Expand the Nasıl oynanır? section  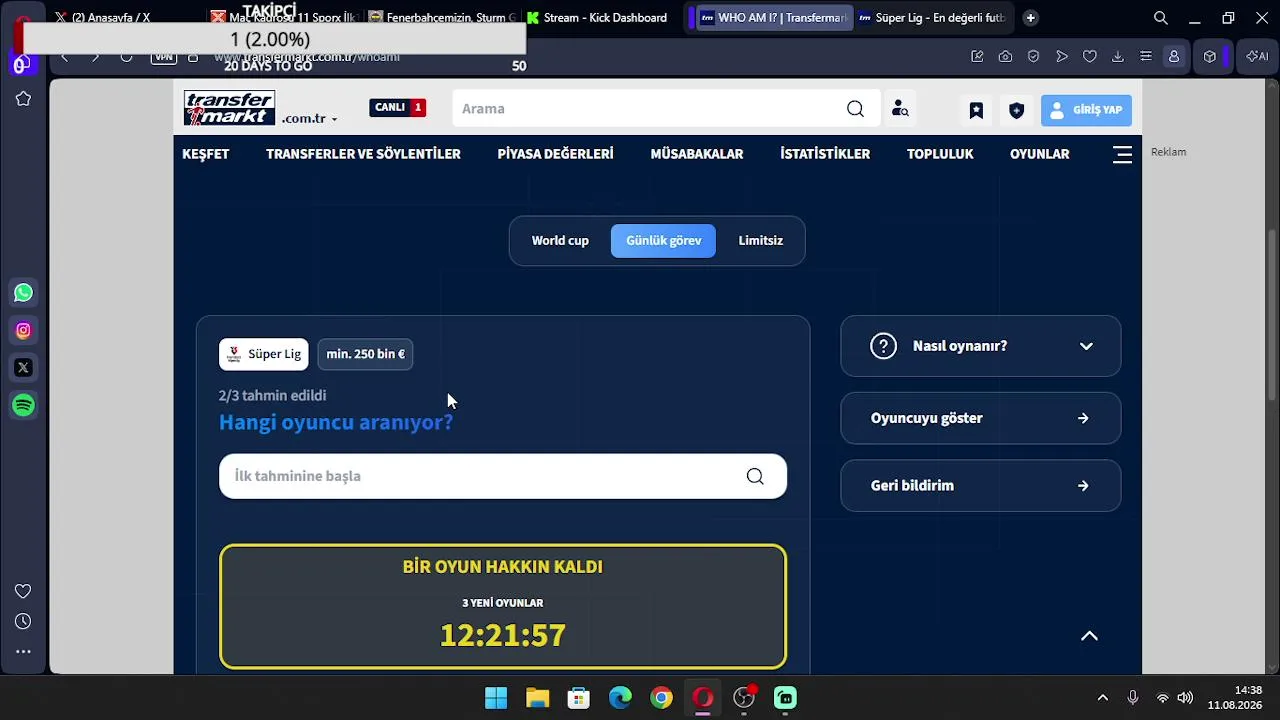(981, 346)
